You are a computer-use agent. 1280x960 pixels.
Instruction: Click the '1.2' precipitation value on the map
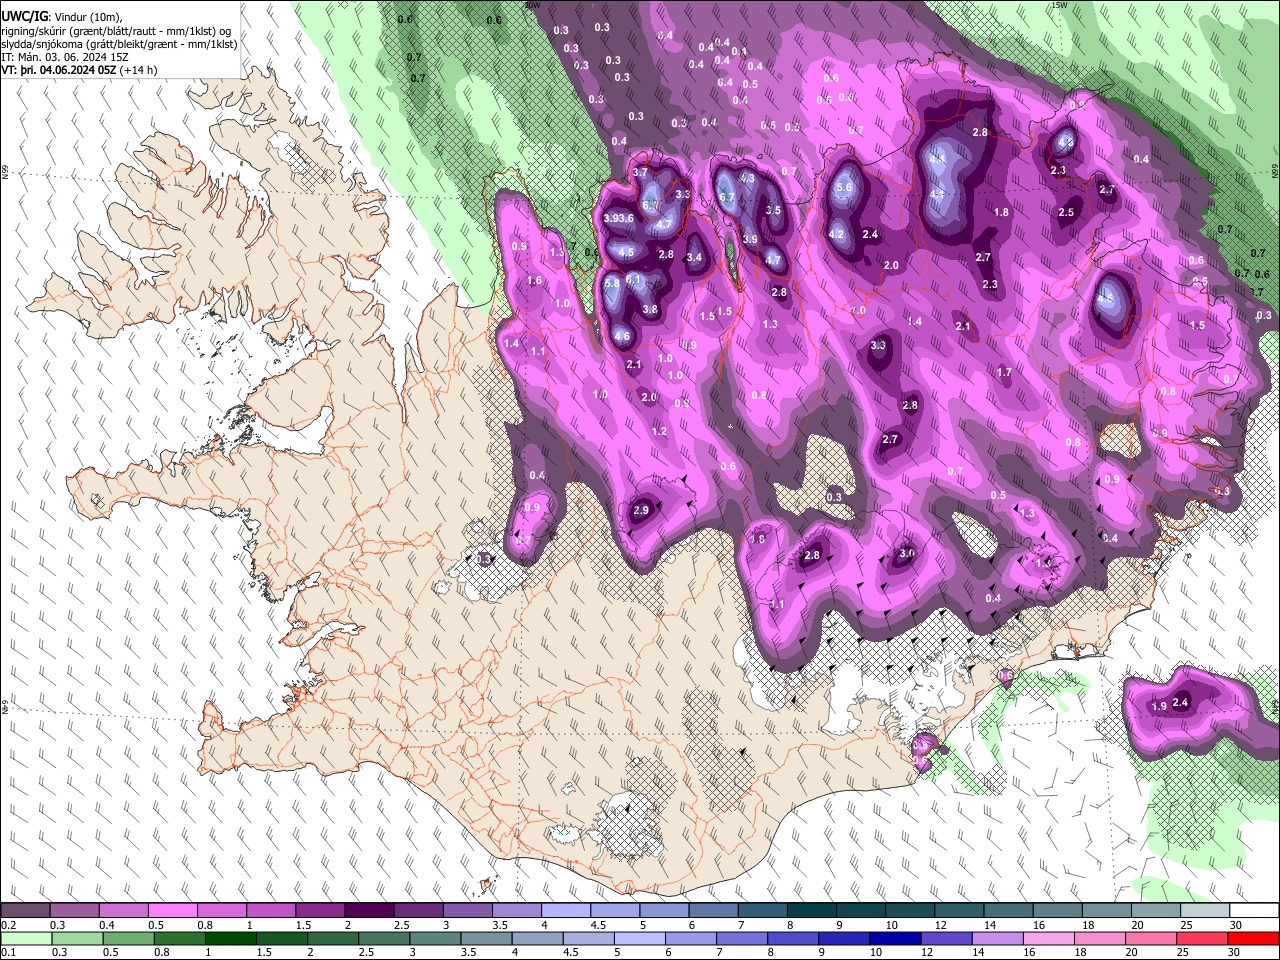(659, 432)
